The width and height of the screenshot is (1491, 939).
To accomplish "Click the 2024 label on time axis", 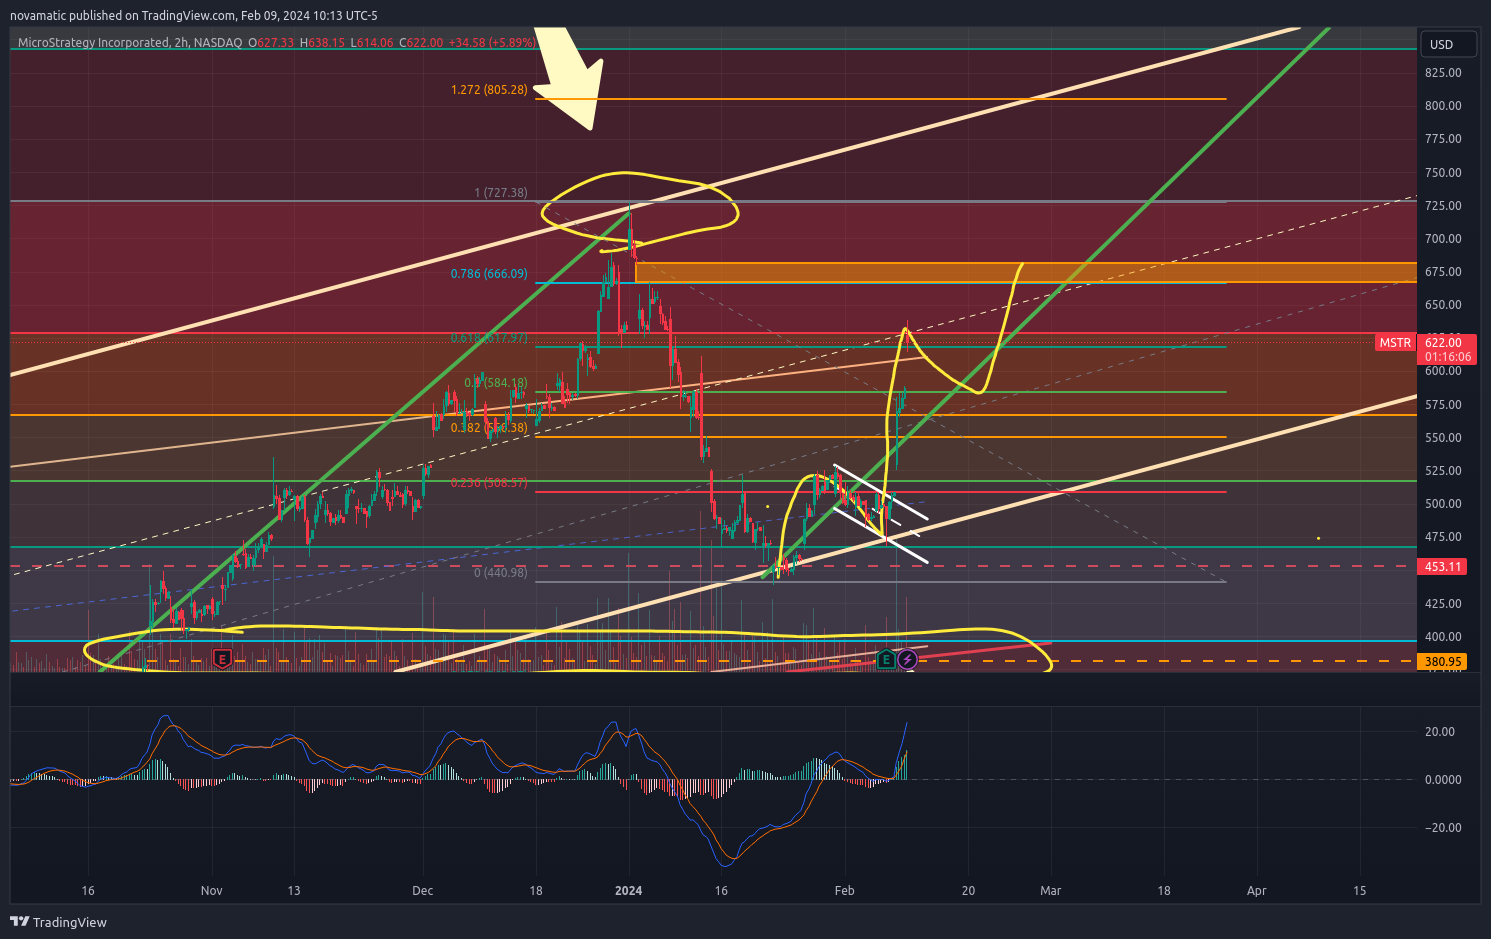I will click(629, 891).
